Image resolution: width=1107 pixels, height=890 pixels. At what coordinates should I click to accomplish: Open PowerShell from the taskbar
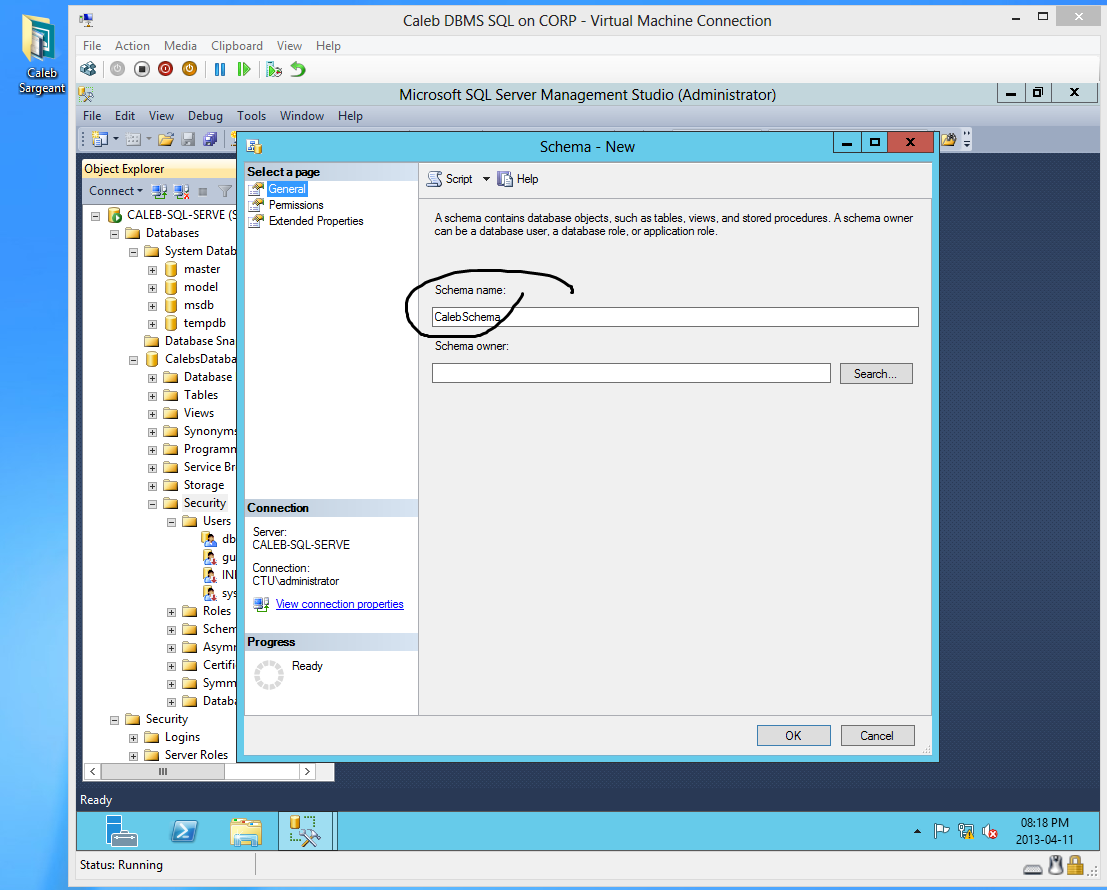click(x=184, y=831)
